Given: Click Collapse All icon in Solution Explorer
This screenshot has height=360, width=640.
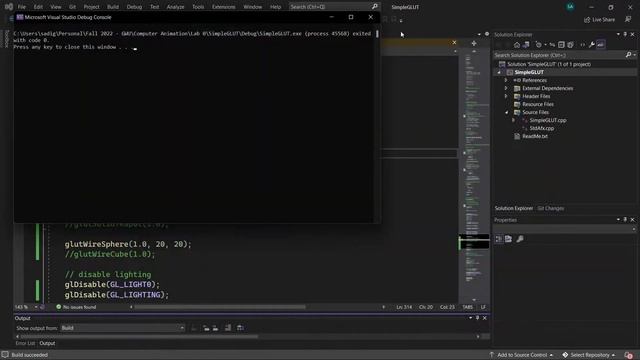Looking at the screenshot, I should [561, 45].
